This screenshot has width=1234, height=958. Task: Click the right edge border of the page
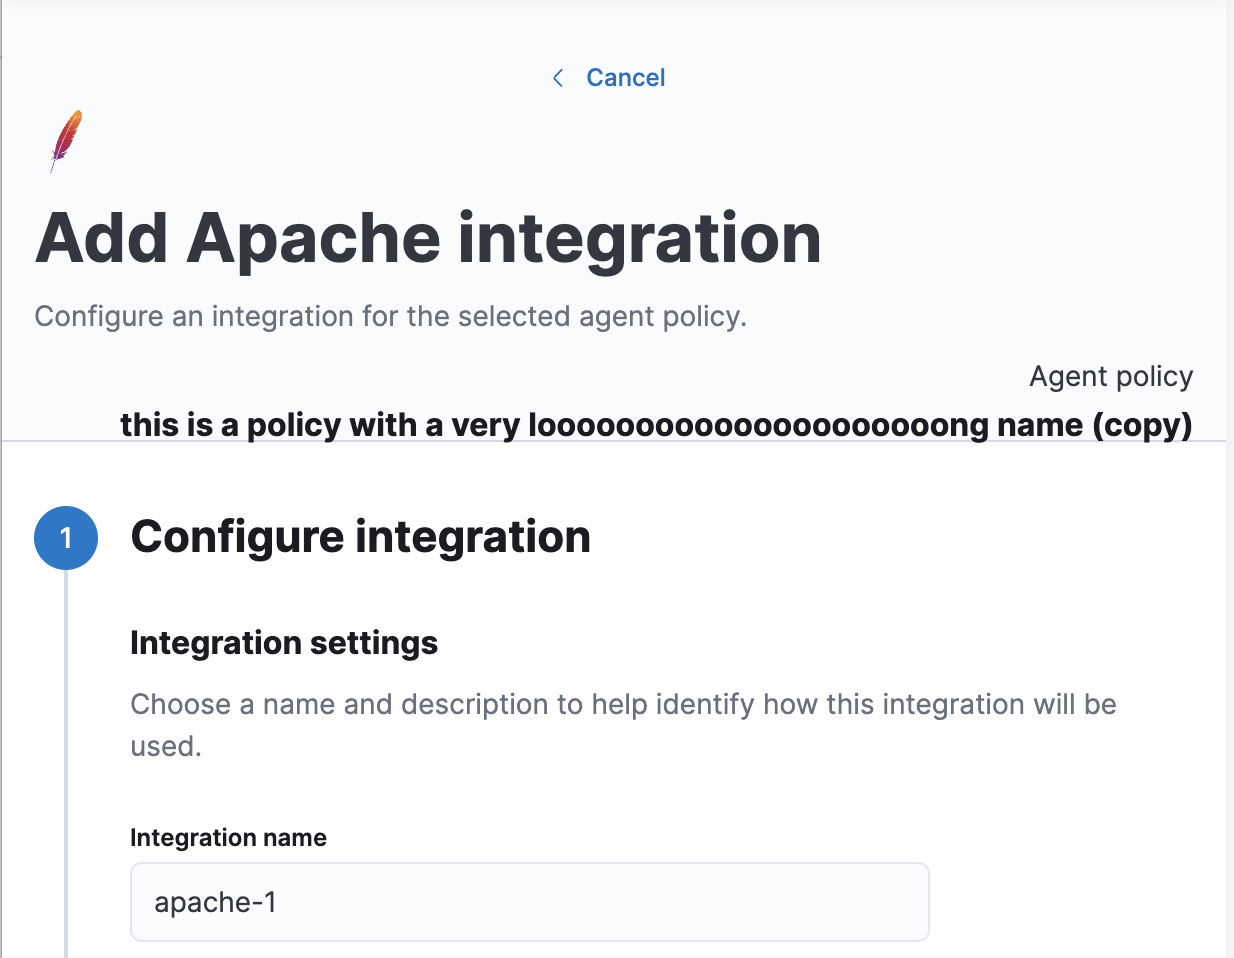1227,600
